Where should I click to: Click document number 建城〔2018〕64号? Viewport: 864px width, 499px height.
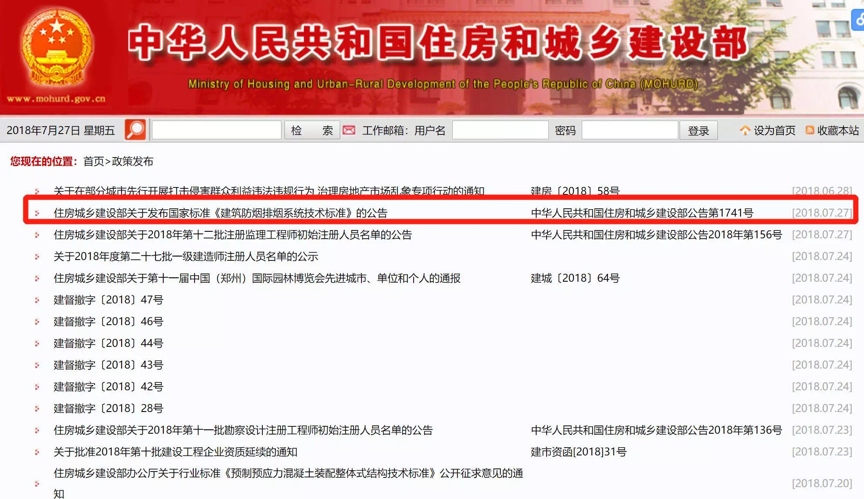[x=575, y=278]
